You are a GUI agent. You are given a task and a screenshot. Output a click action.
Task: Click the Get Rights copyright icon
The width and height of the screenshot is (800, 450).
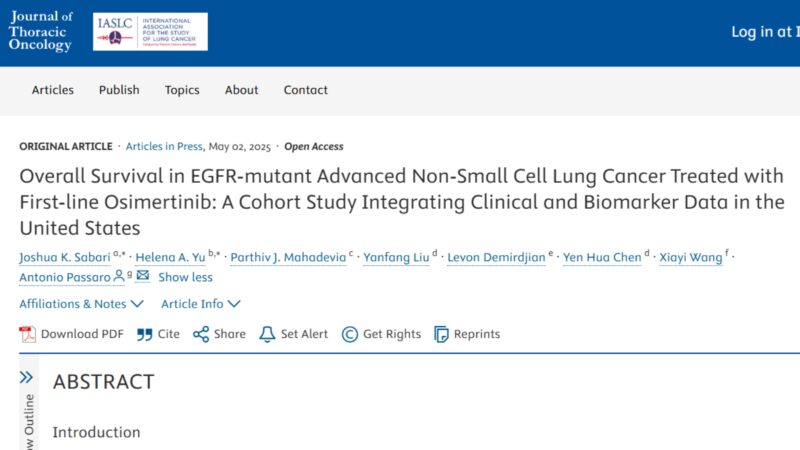coord(349,334)
